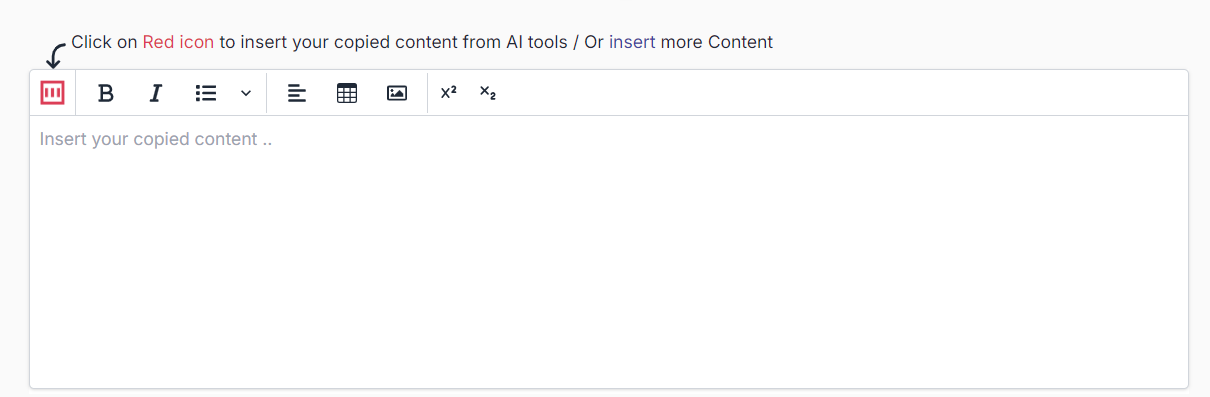Open the text alignment options
The image size is (1210, 397).
pos(297,93)
